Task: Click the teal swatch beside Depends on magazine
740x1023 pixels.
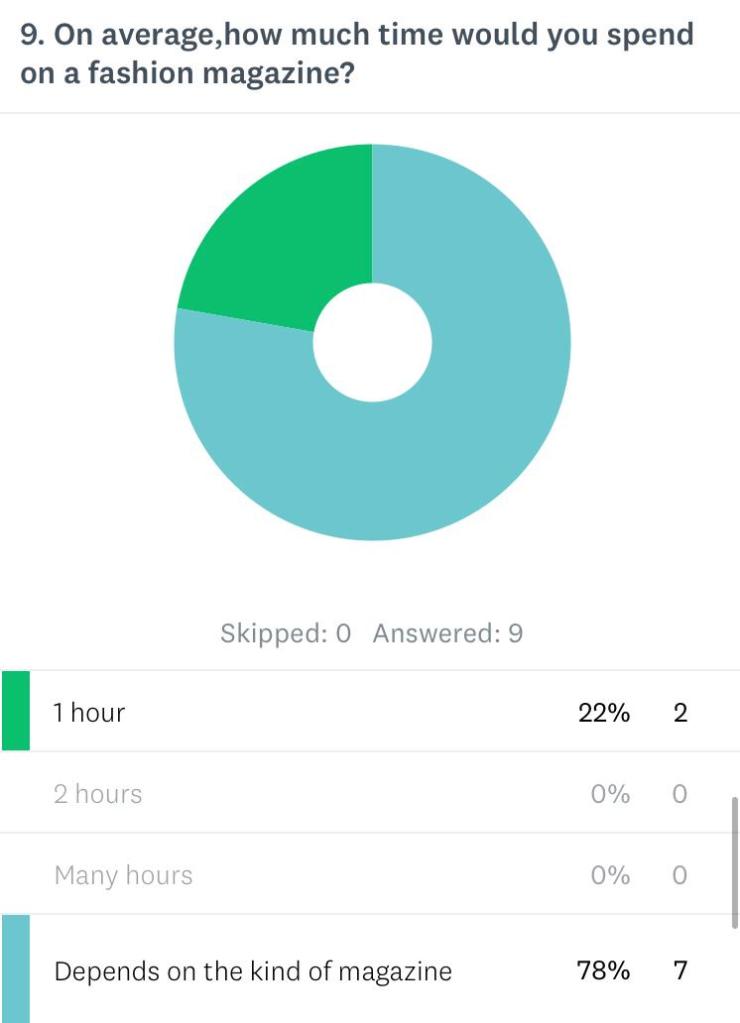Action: pos(15,969)
